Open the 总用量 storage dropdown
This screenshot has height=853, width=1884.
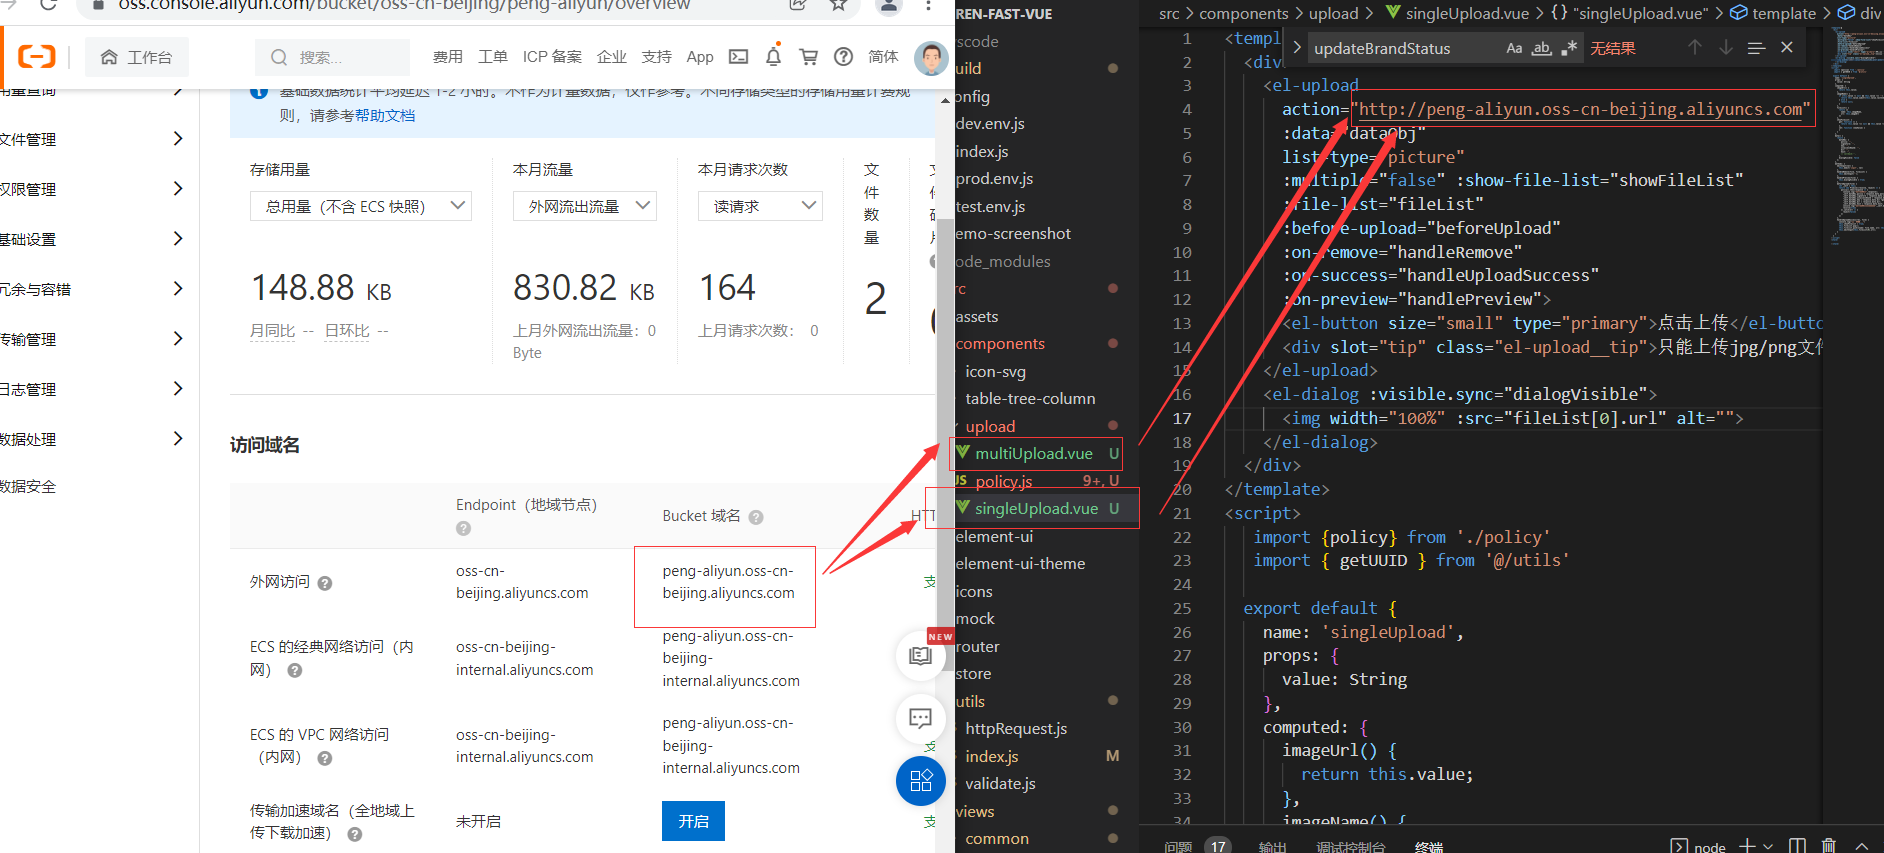[x=361, y=206]
